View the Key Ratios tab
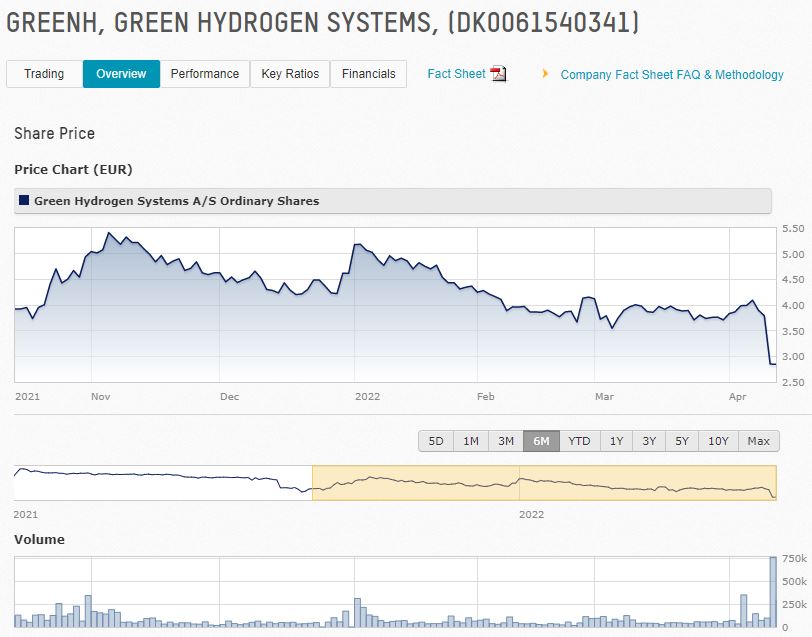The image size is (812, 637). [x=291, y=73]
